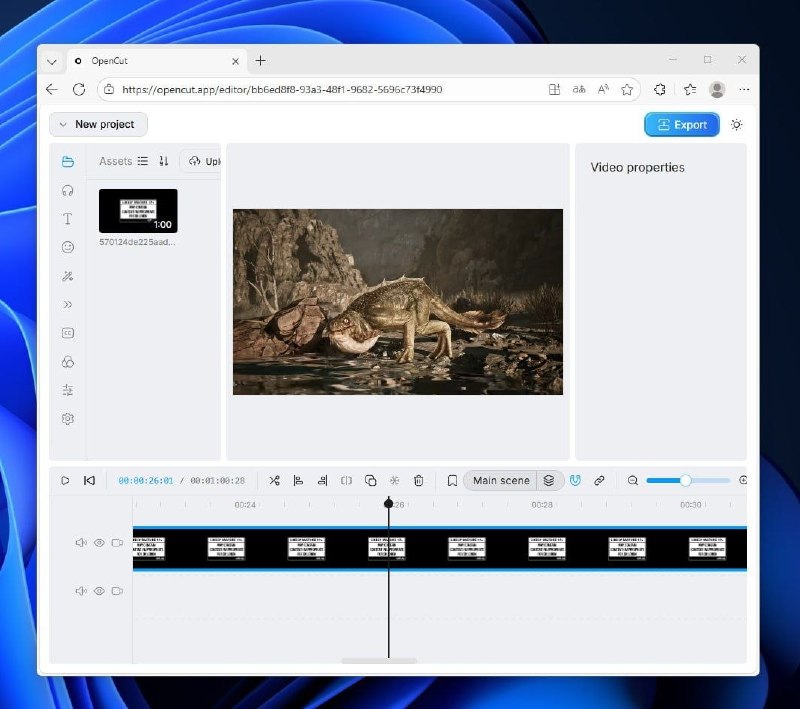Screen dimensions: 800x709
Task: Jump to the timeline start
Action: click(89, 480)
